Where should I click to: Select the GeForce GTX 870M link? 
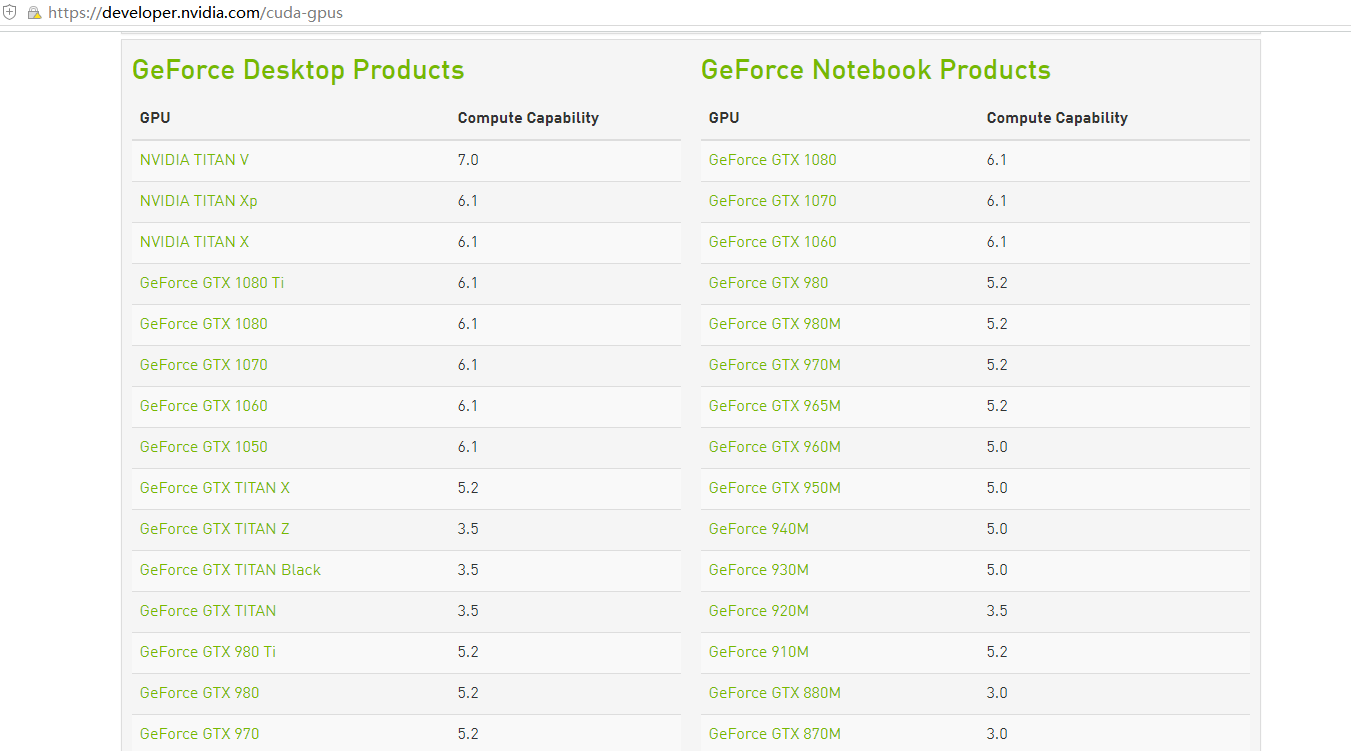pyautogui.click(x=775, y=734)
